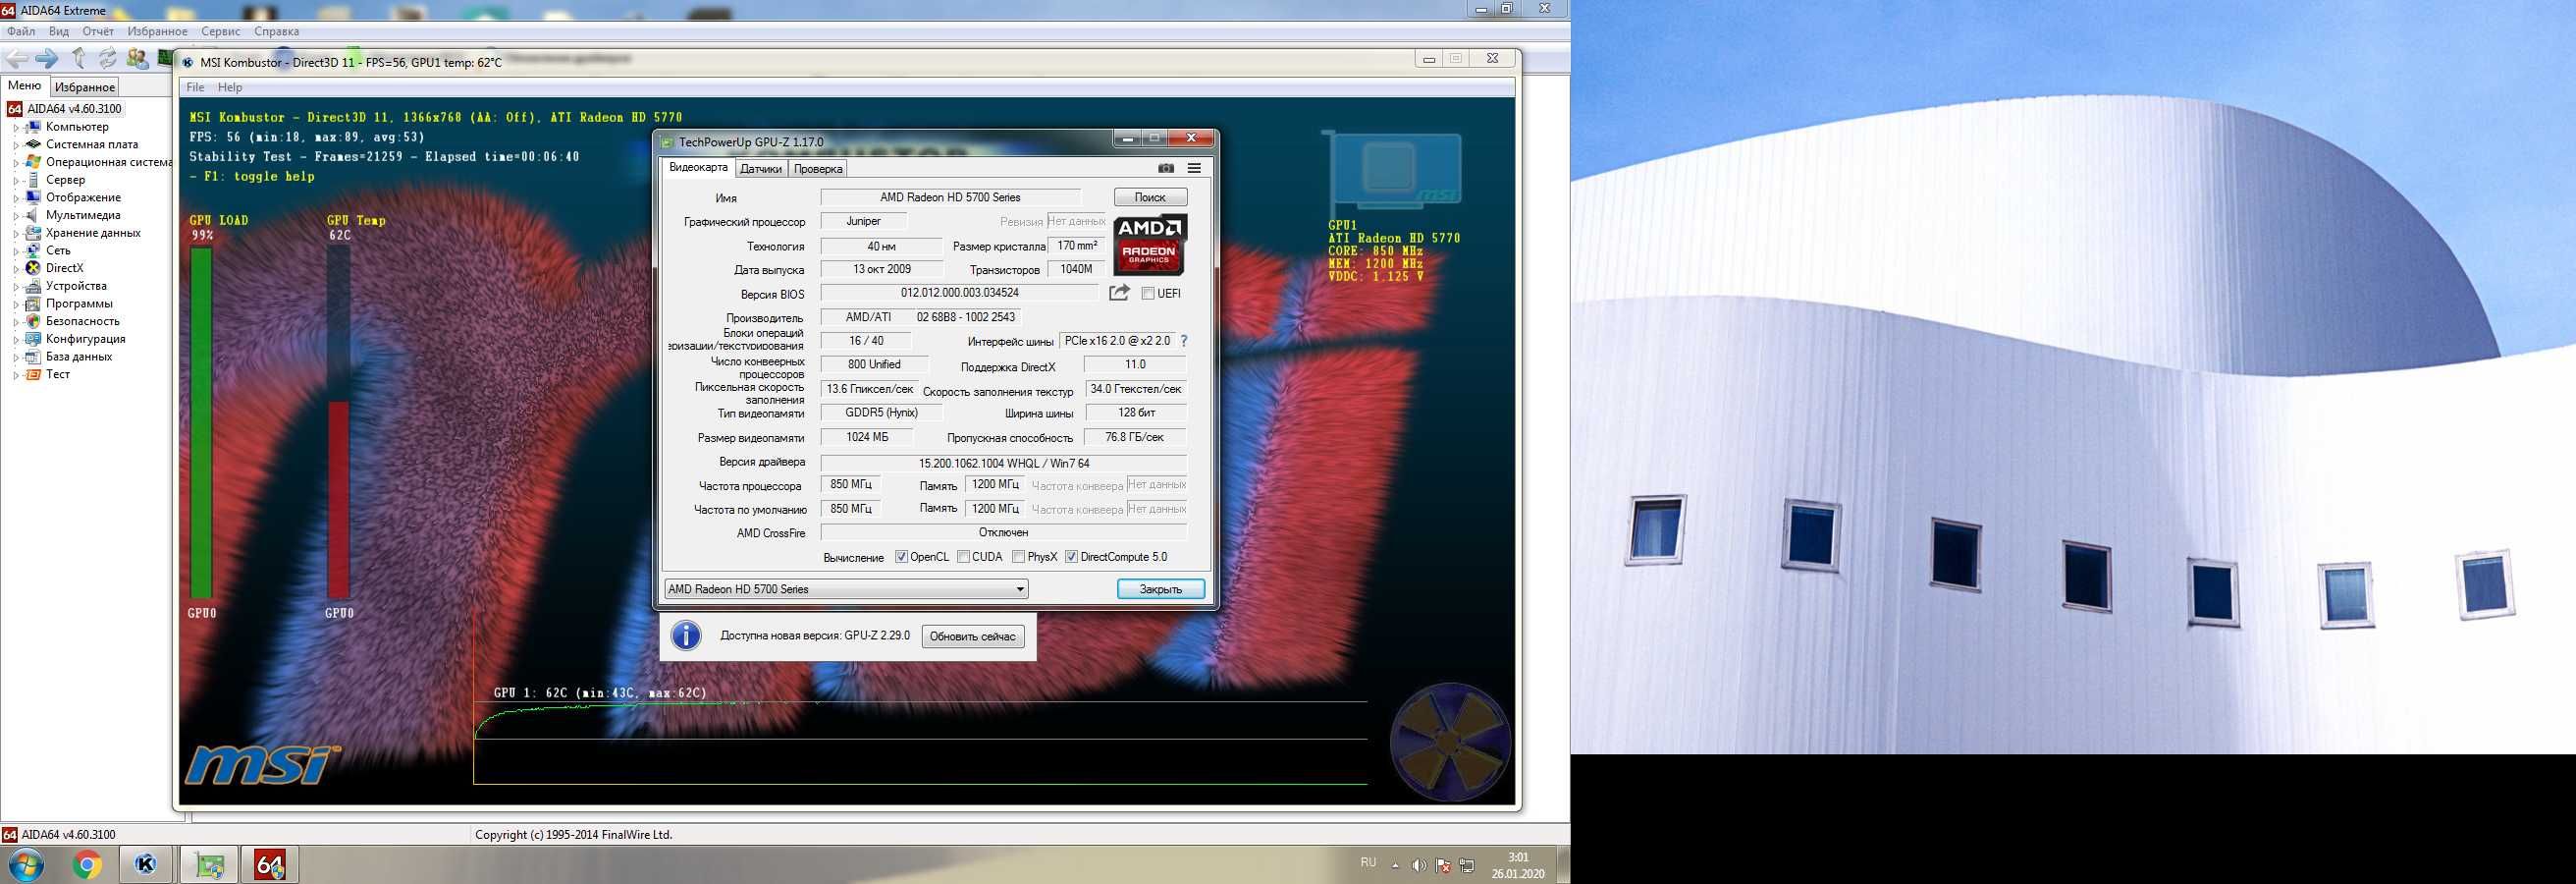Select Видеокарта tab in GPU-Z
Screen dimensions: 2576x884
click(698, 167)
